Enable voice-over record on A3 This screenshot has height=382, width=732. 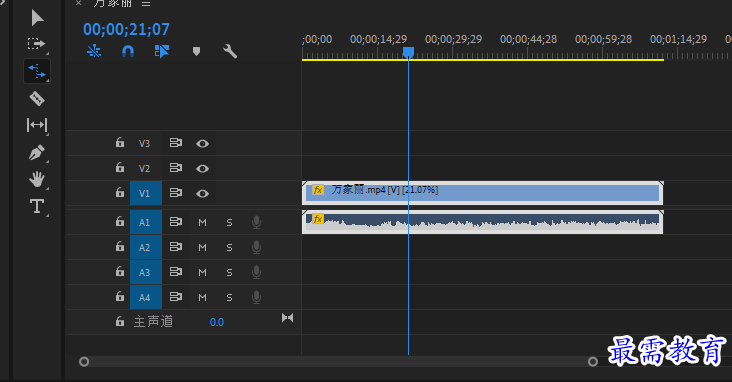[256, 272]
